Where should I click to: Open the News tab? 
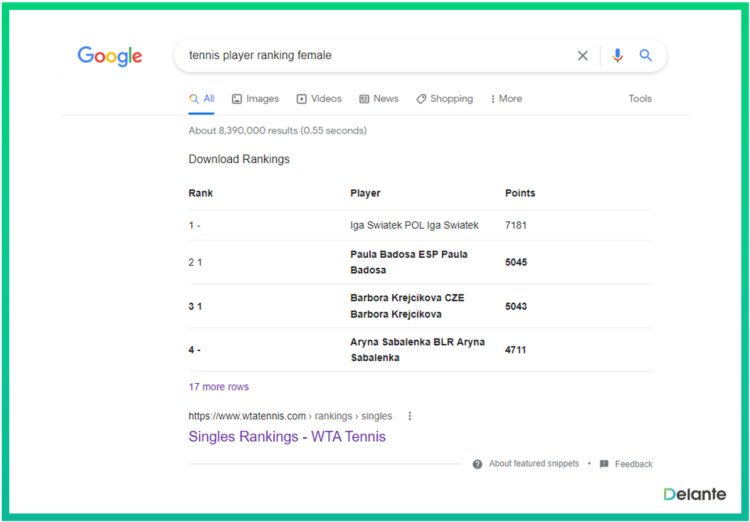[x=379, y=99]
